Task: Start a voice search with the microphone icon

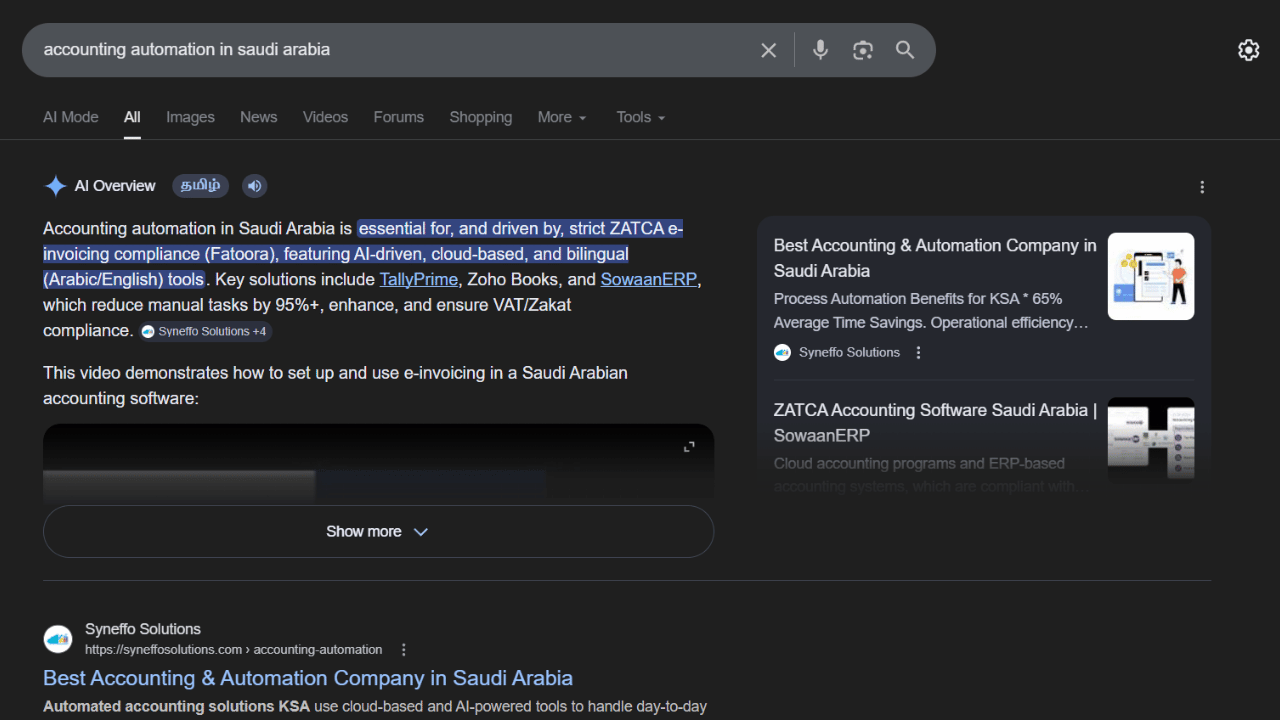Action: 820,50
